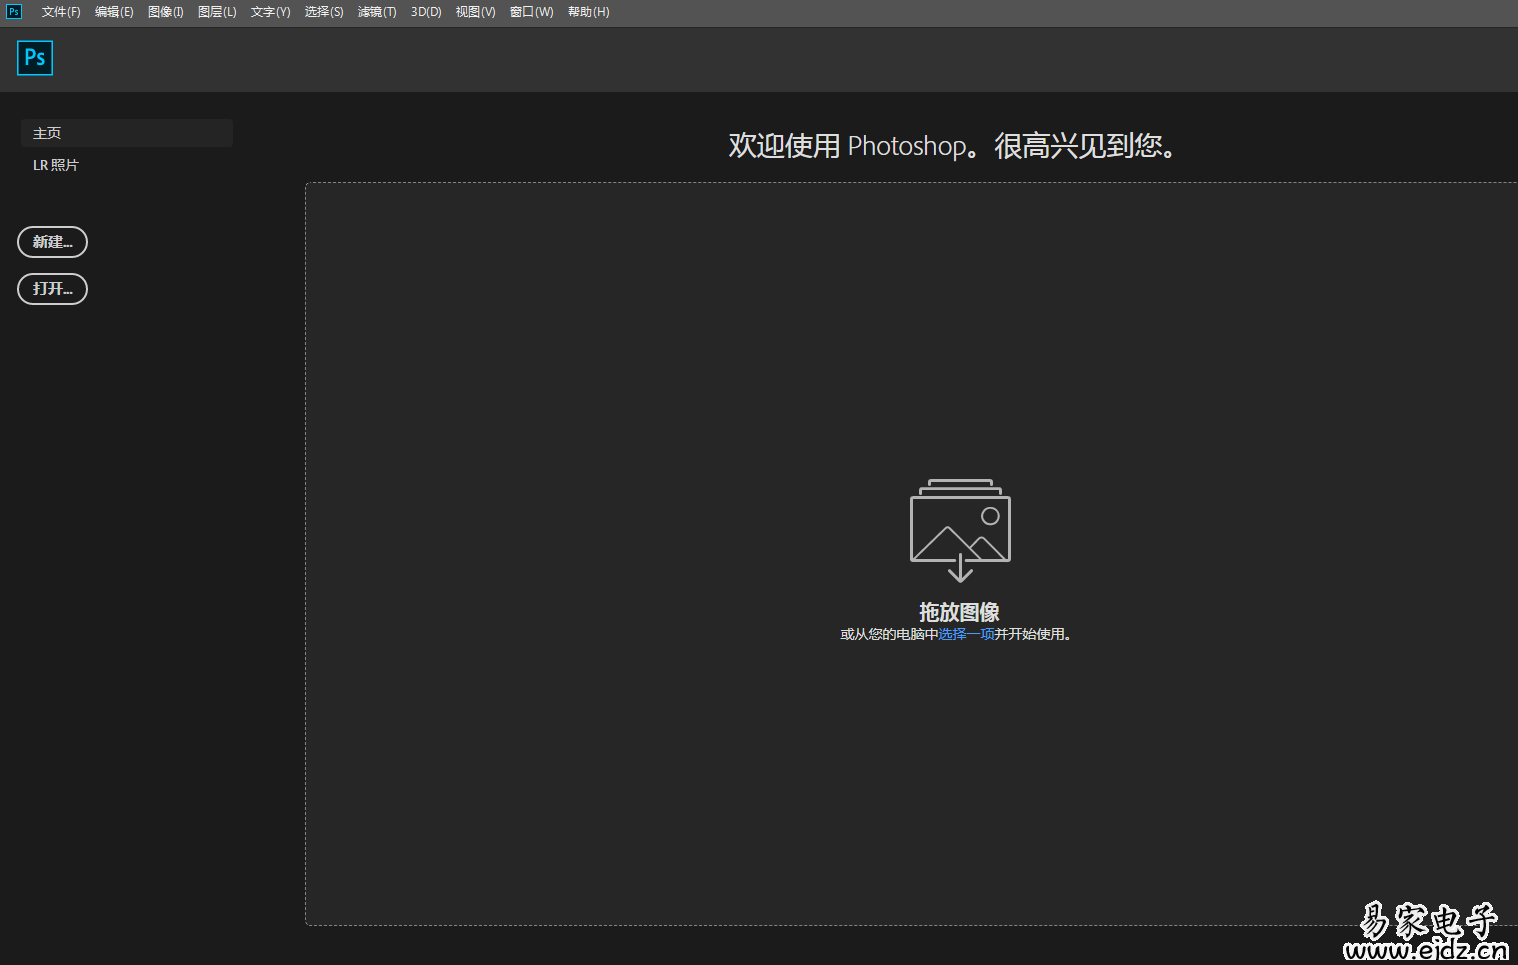Open the 文字(Y) menu
This screenshot has height=965, width=1518.
point(270,12)
